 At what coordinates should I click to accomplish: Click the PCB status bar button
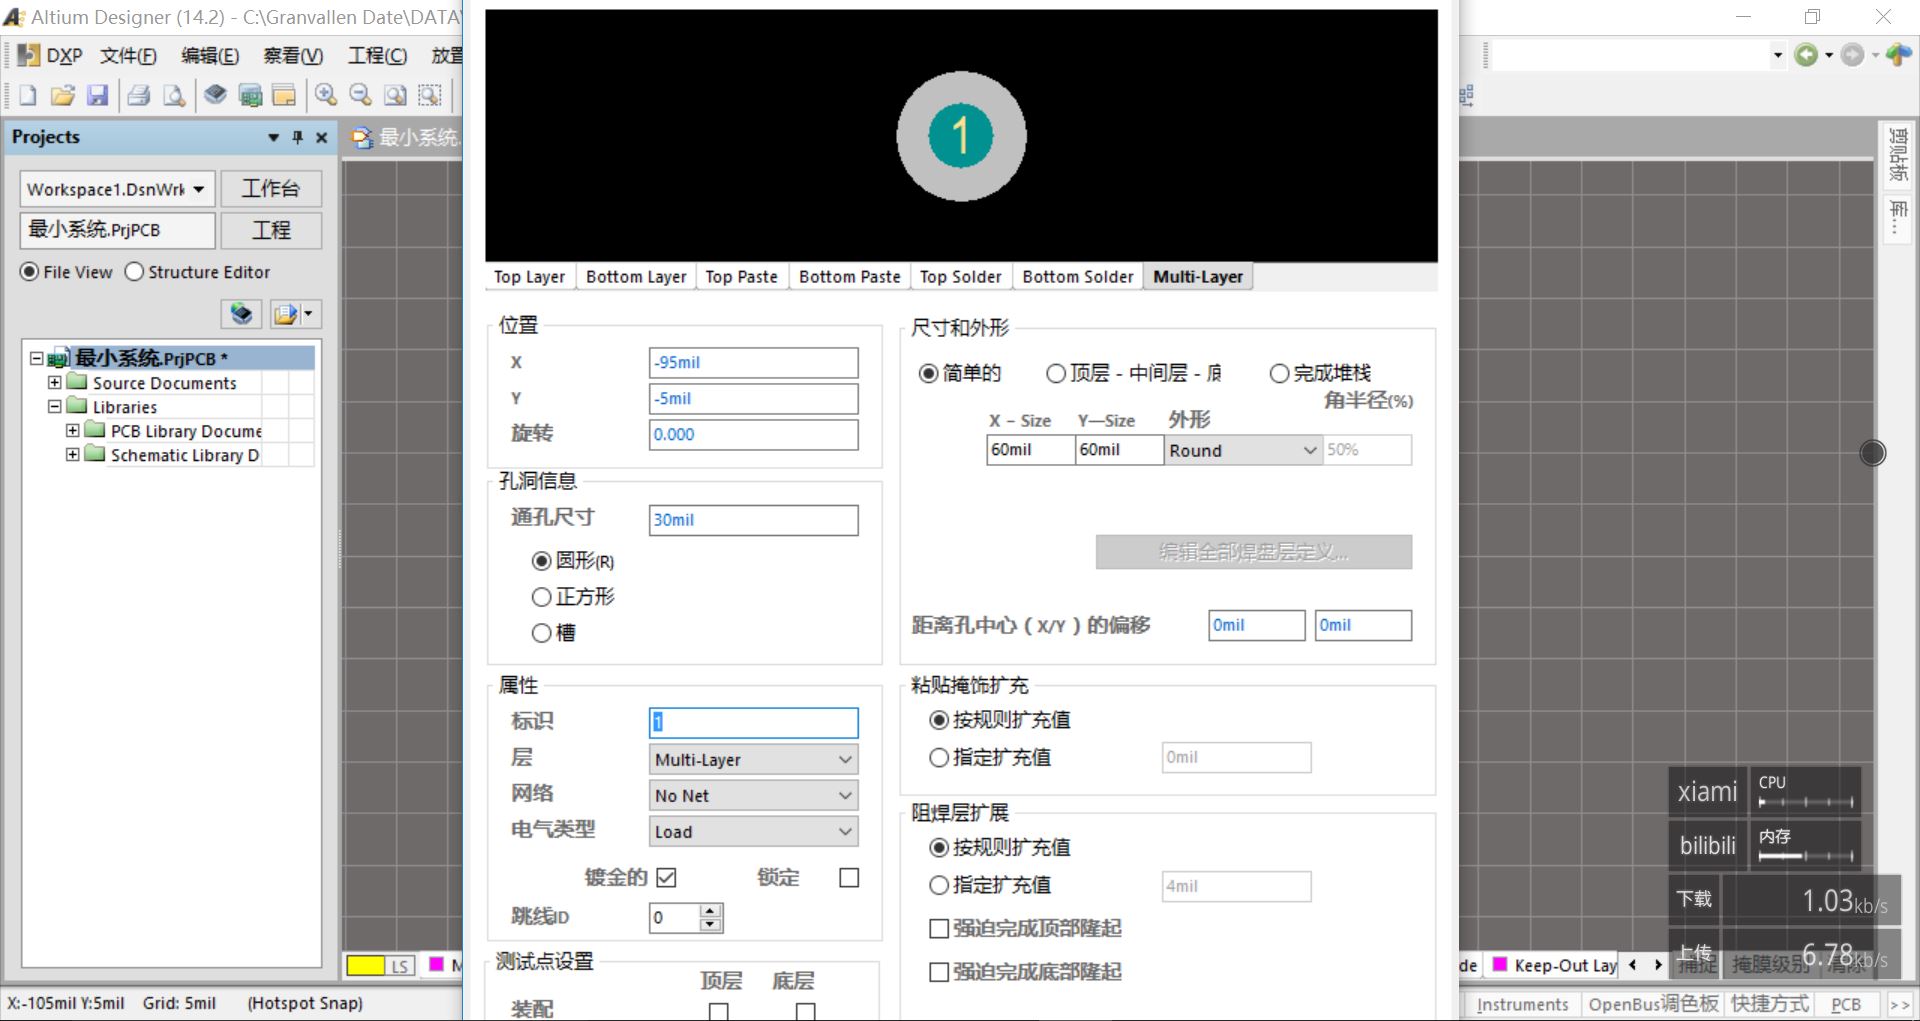(x=1846, y=1004)
